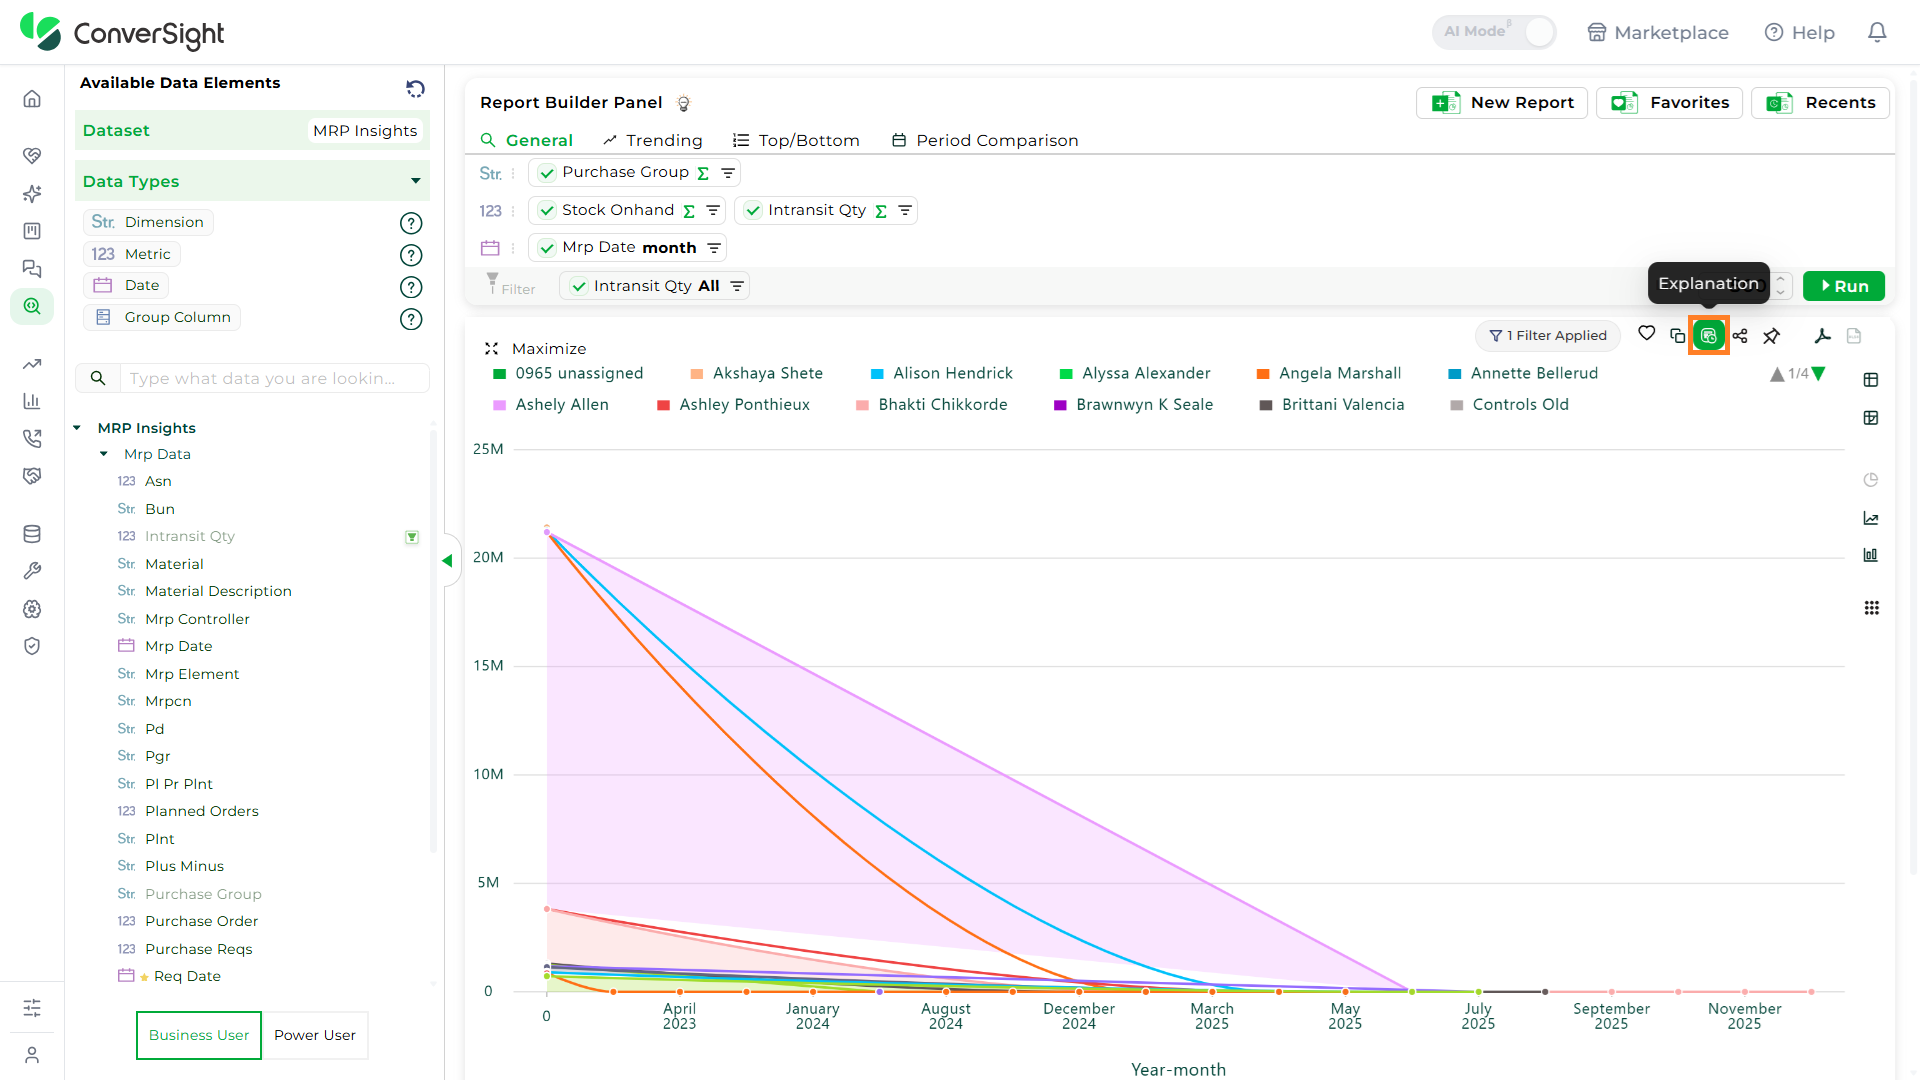The image size is (1920, 1080).
Task: Collapse the Data Types dropdown
Action: (415, 181)
